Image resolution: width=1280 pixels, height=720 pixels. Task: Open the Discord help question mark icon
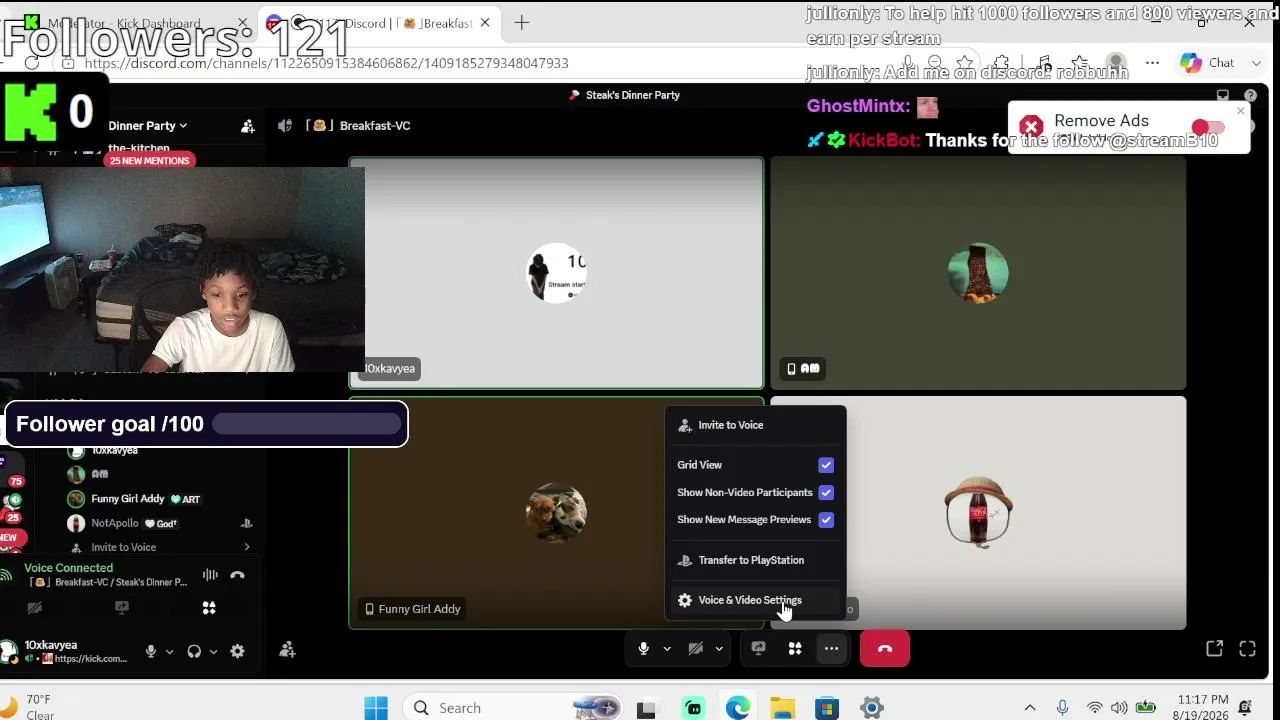[x=1250, y=96]
